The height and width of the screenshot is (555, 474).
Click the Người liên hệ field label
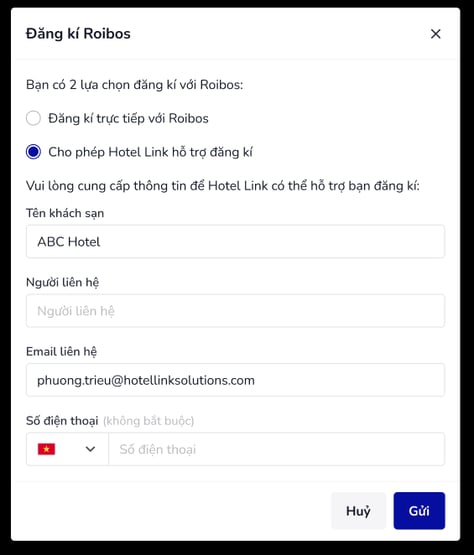[x=63, y=282]
